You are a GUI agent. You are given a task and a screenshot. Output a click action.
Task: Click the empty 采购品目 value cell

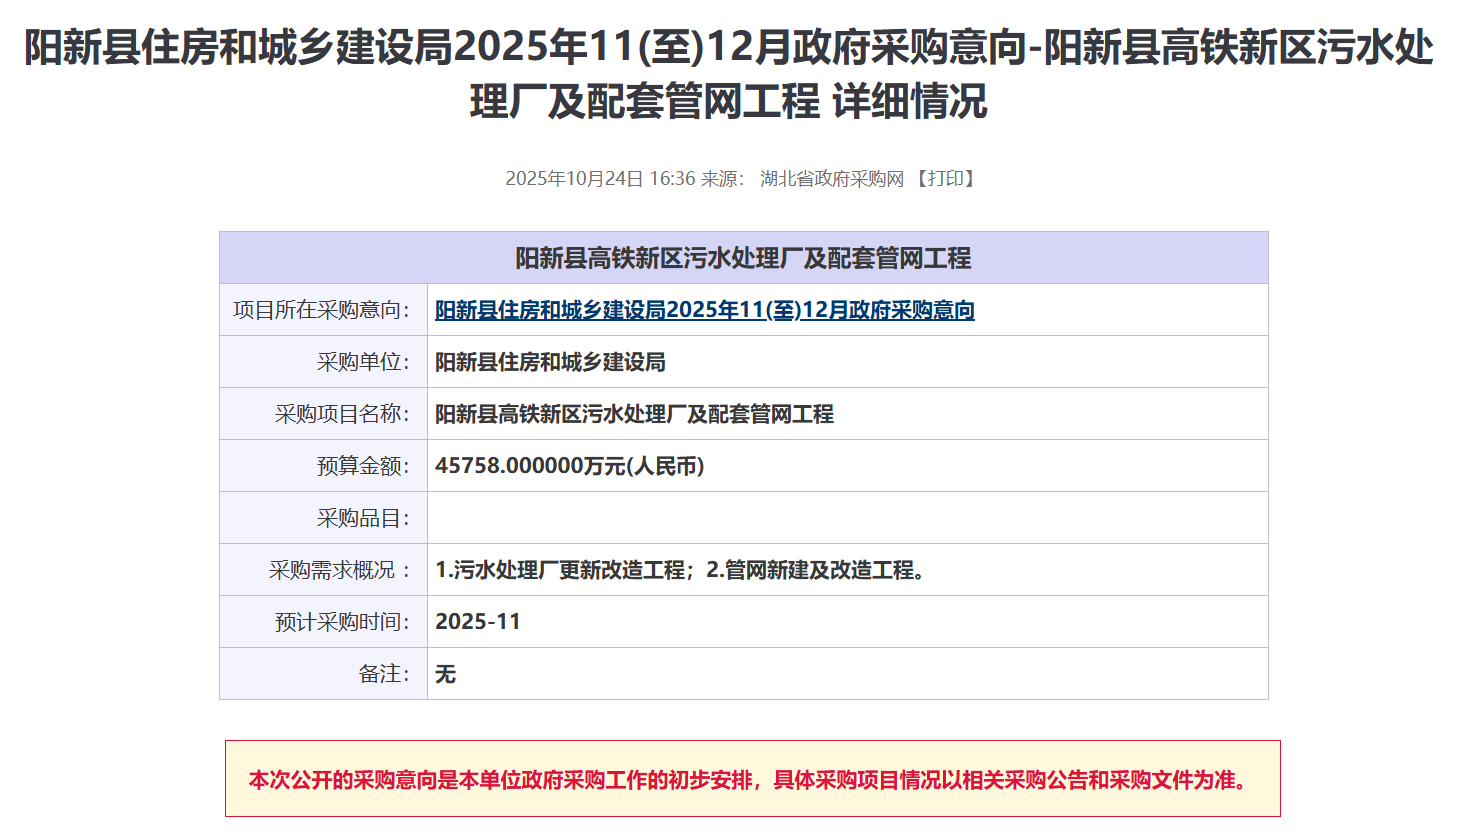[x=846, y=518]
